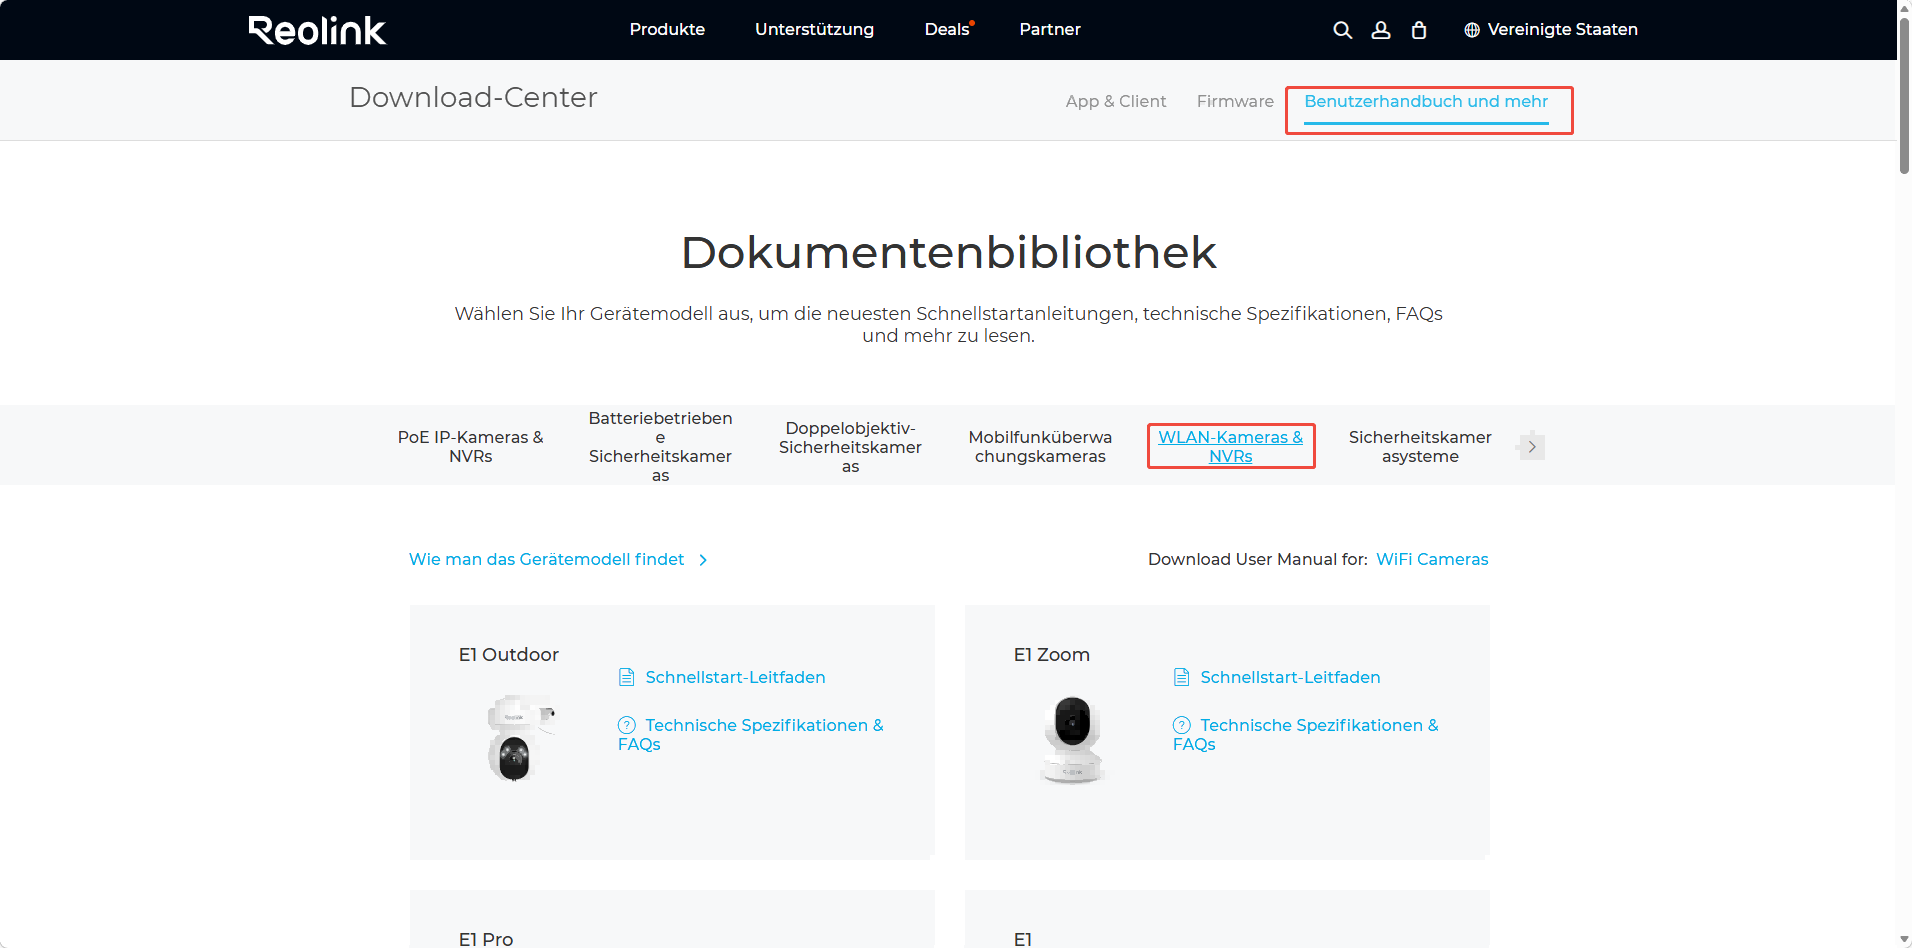Click E1 Outdoor FAQs question-mark icon

(627, 725)
